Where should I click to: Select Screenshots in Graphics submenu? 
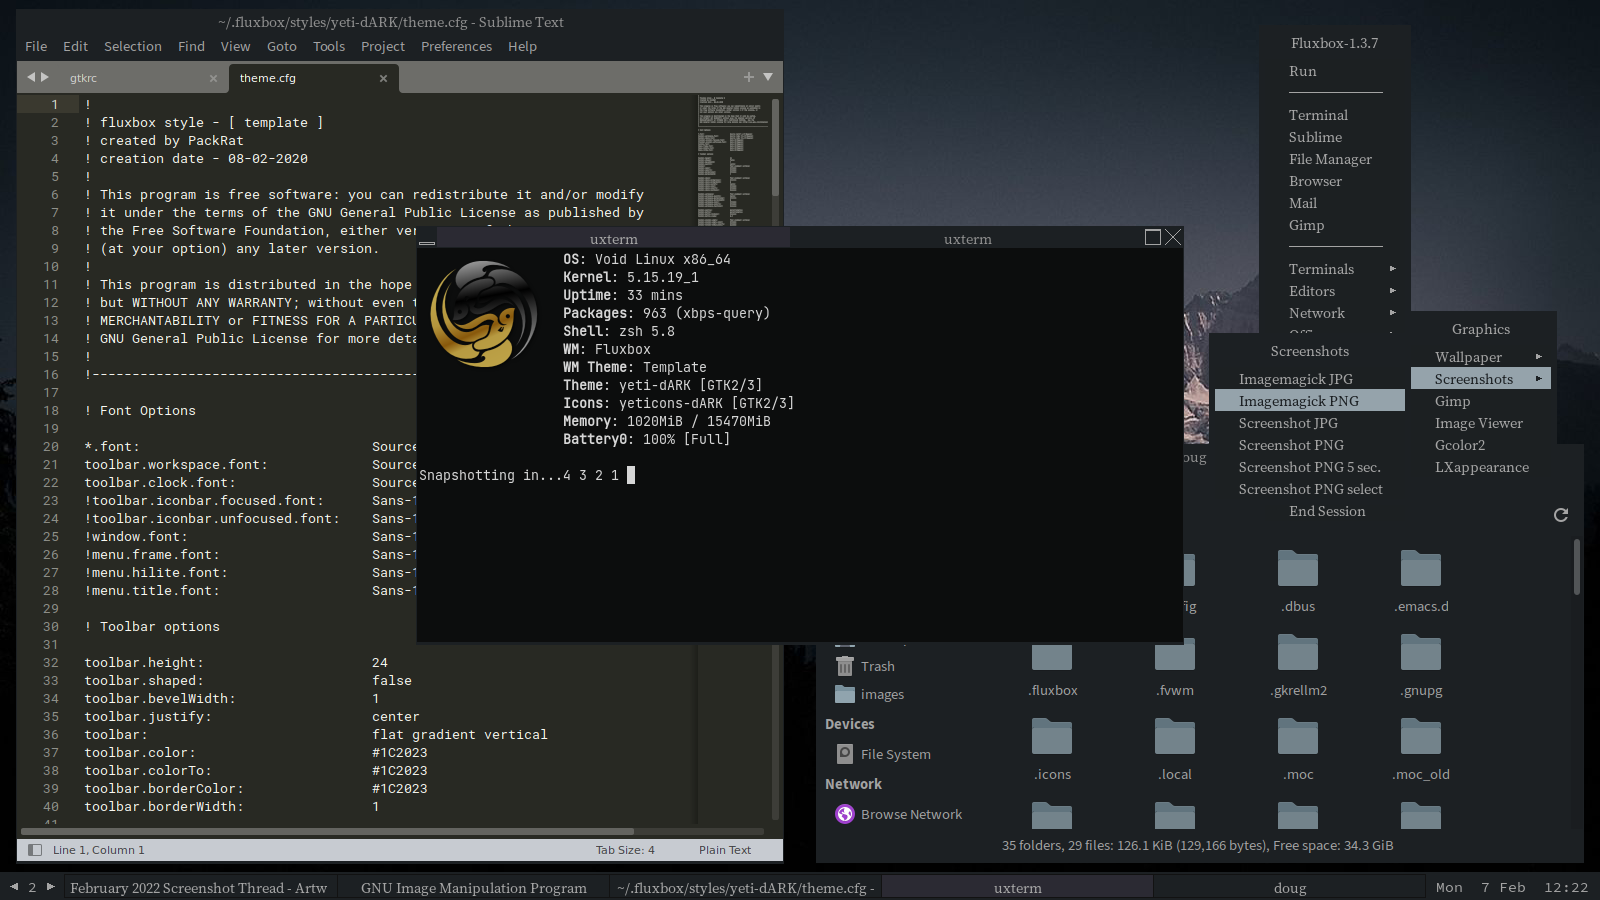point(1481,379)
